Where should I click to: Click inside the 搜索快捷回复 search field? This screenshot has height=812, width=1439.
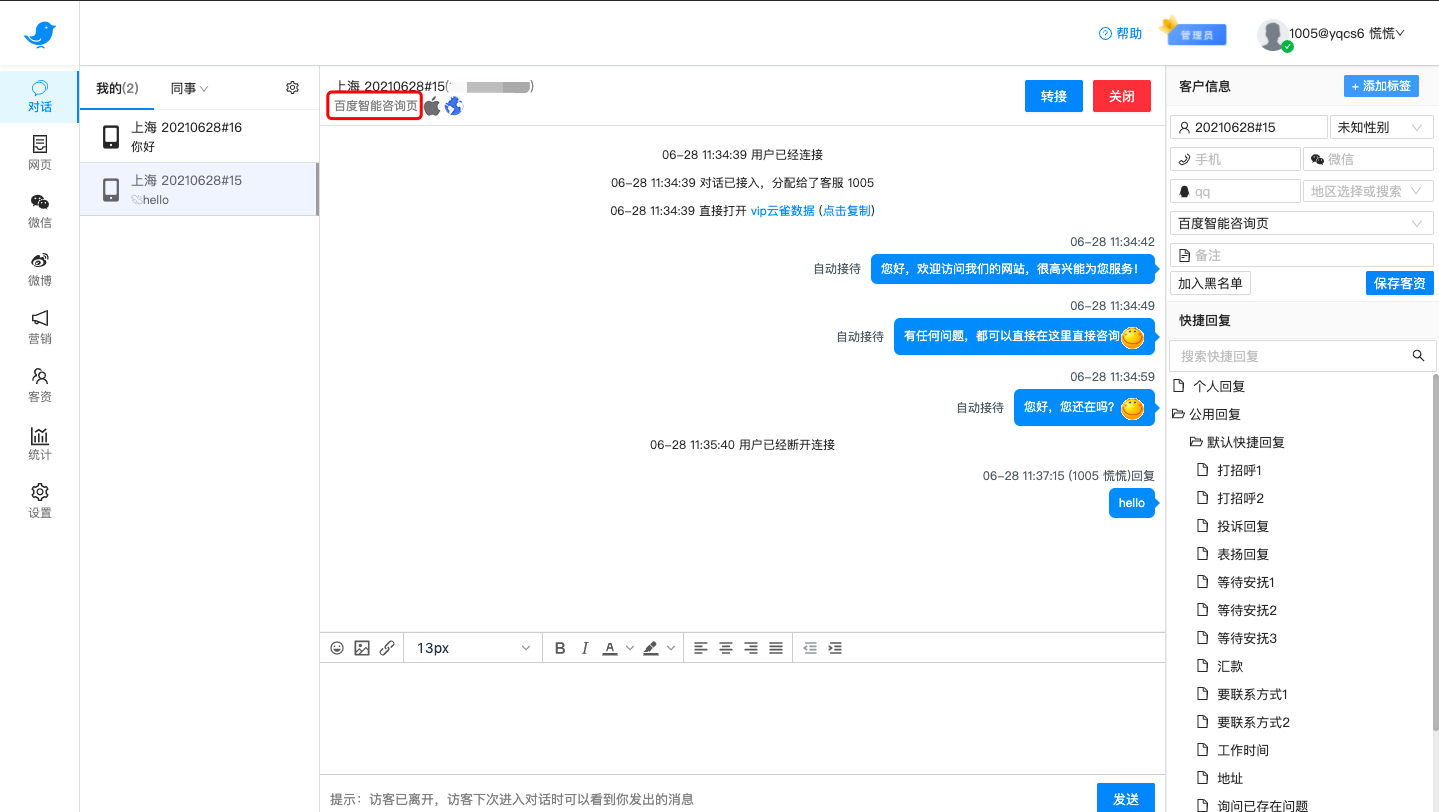[x=1290, y=355]
